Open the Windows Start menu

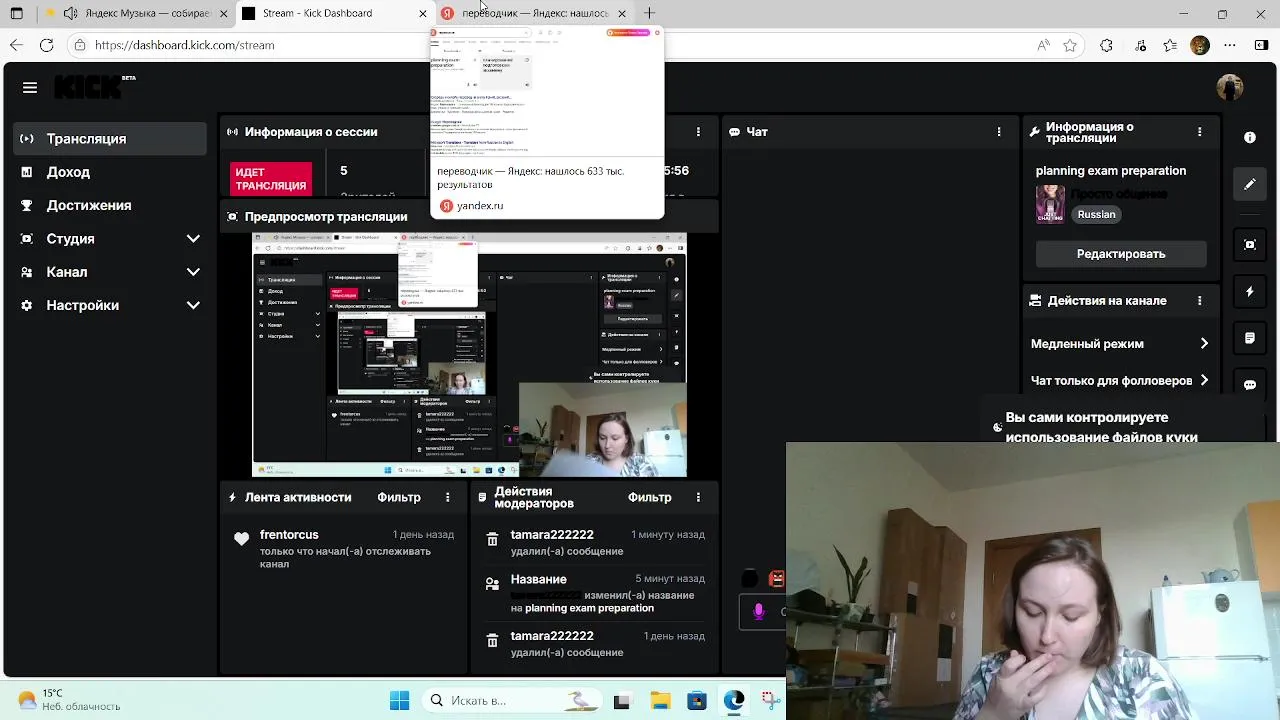point(399,700)
